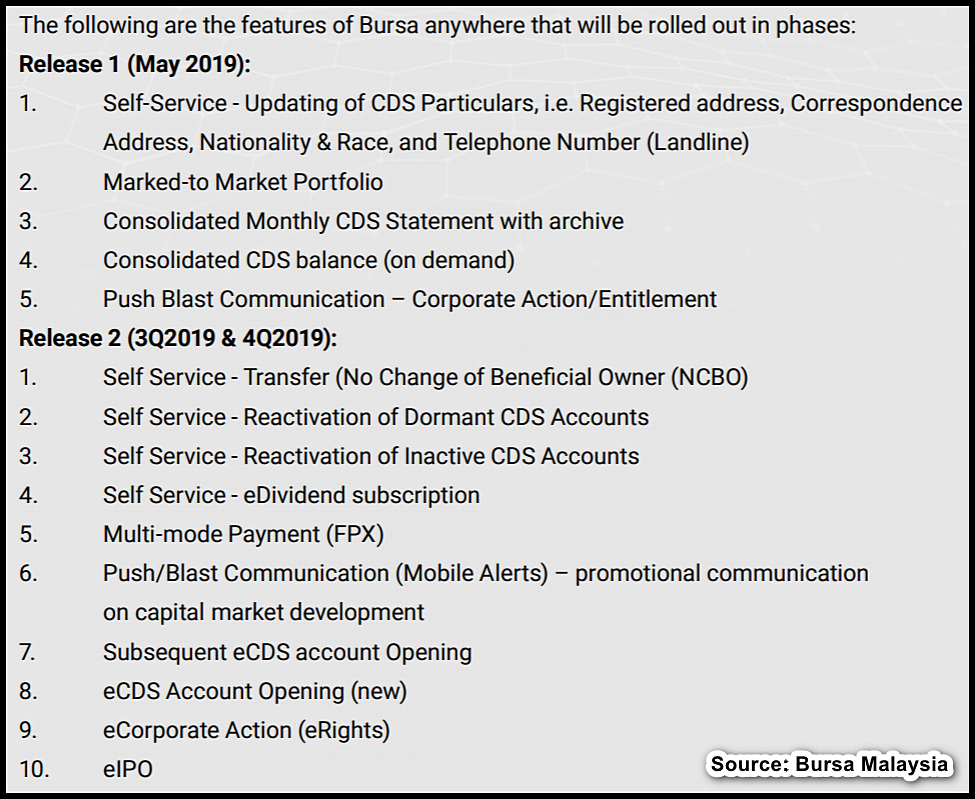This screenshot has width=975, height=799.
Task: Select the Marked-to Market Portfolio item
Action: 243,182
